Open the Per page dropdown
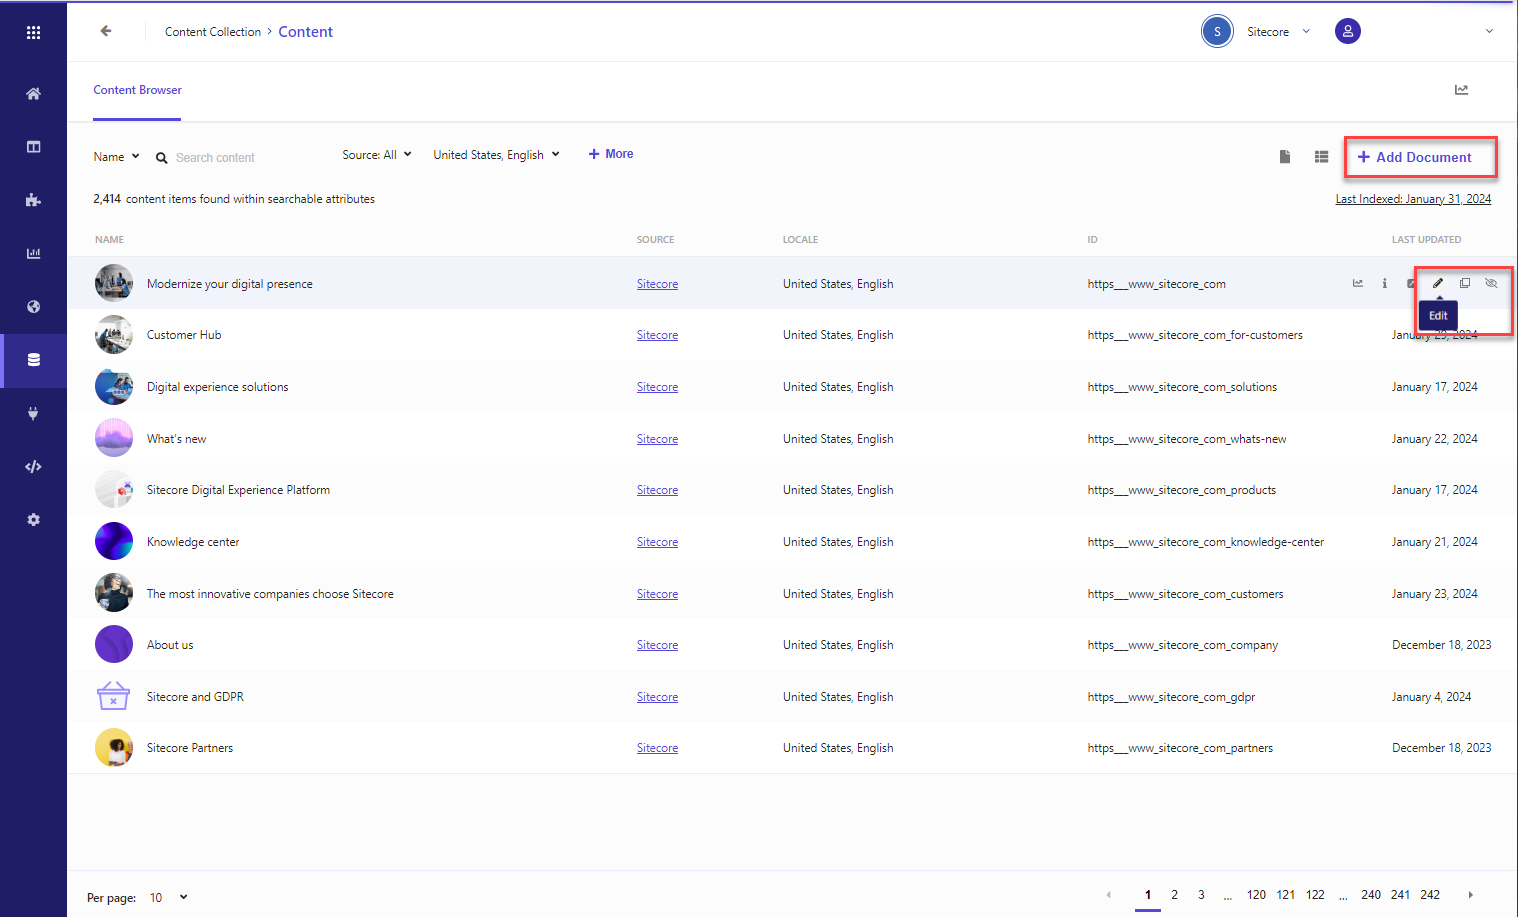 [x=168, y=898]
